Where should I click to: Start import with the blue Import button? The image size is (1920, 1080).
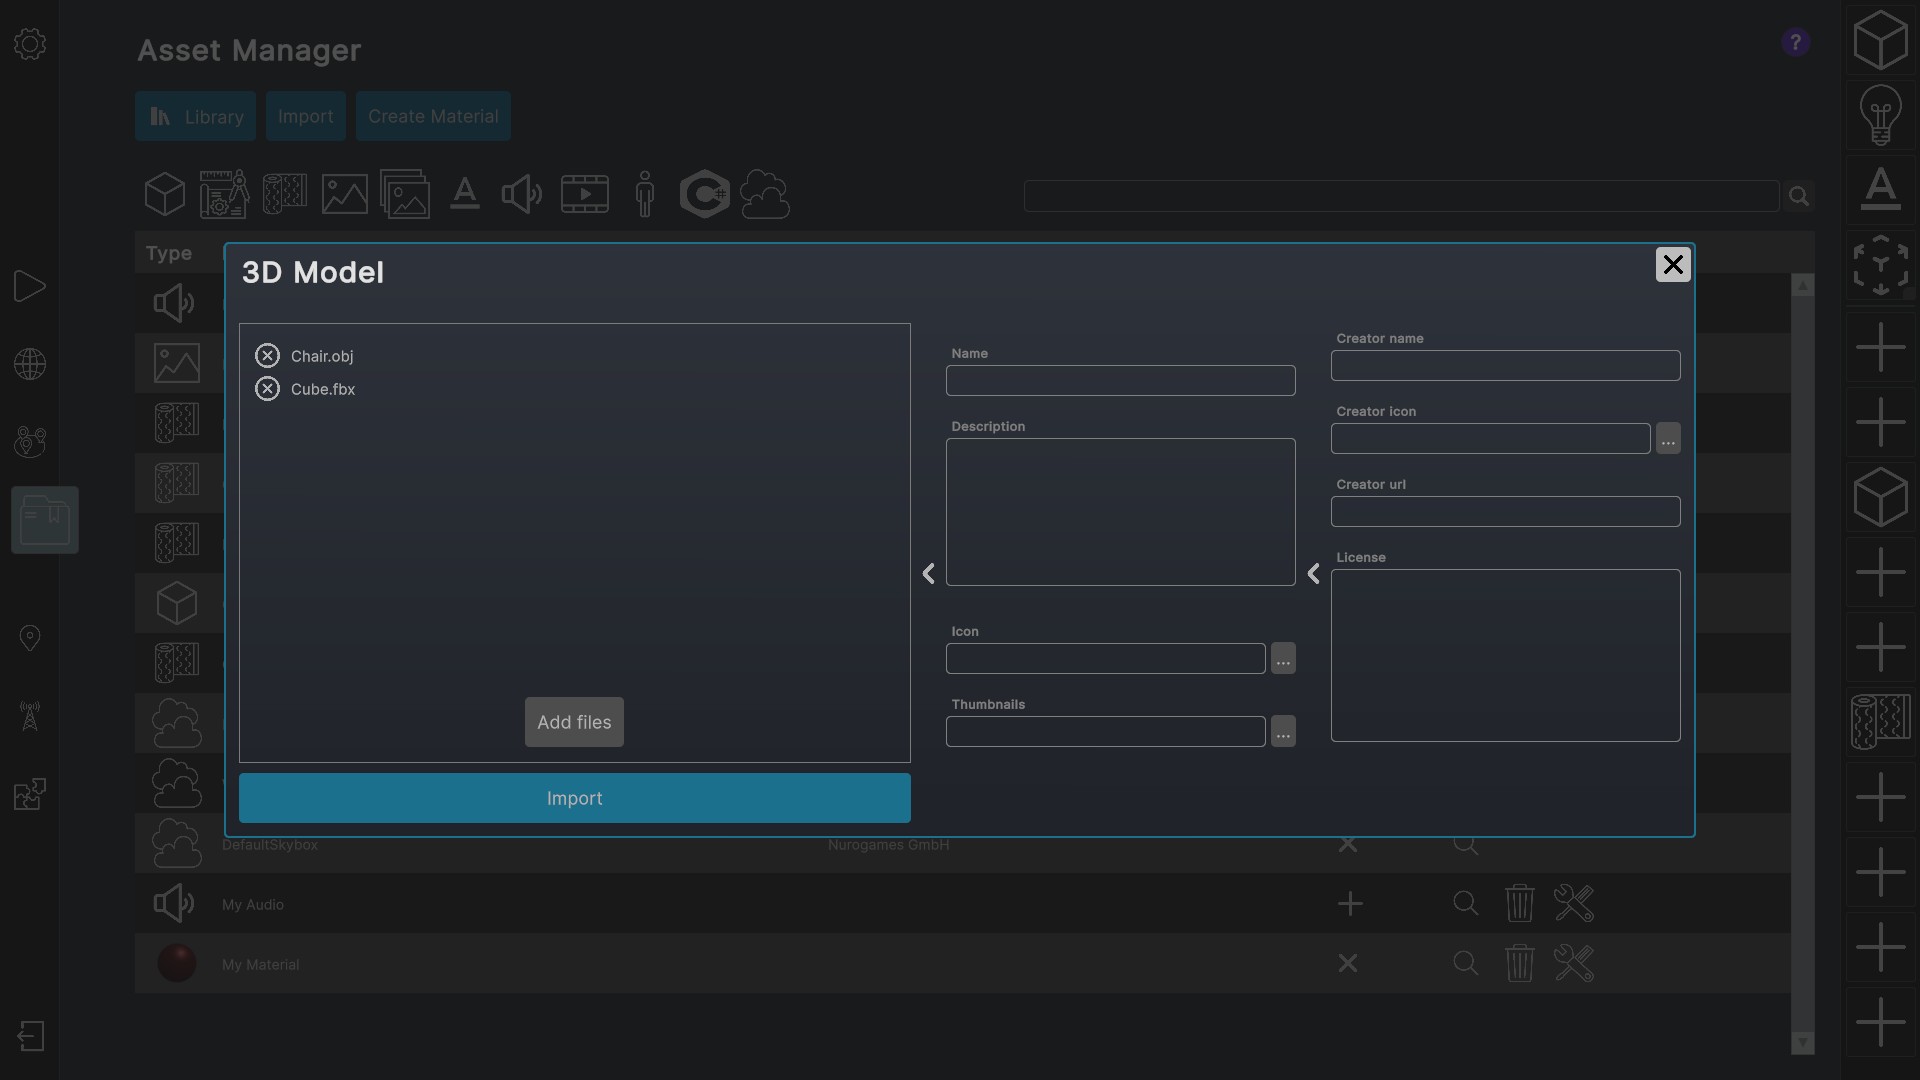pyautogui.click(x=574, y=798)
